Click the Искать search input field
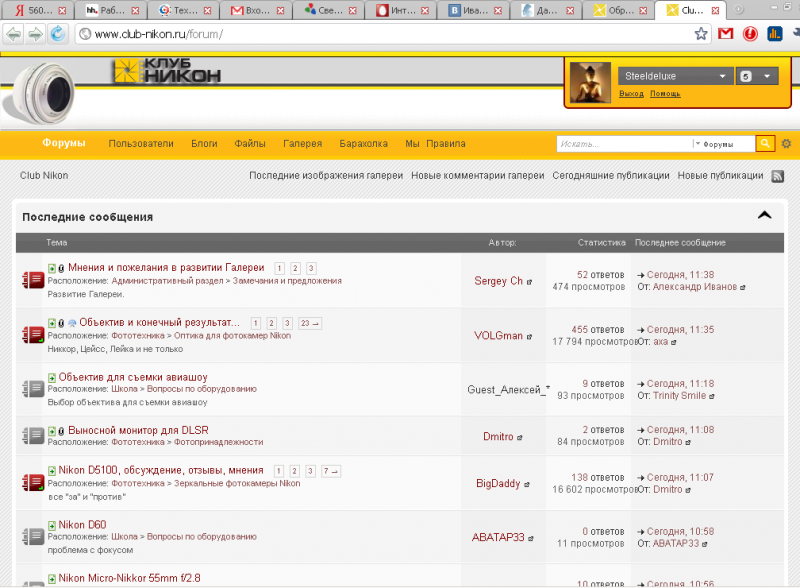The width and height of the screenshot is (800, 588). tap(624, 144)
